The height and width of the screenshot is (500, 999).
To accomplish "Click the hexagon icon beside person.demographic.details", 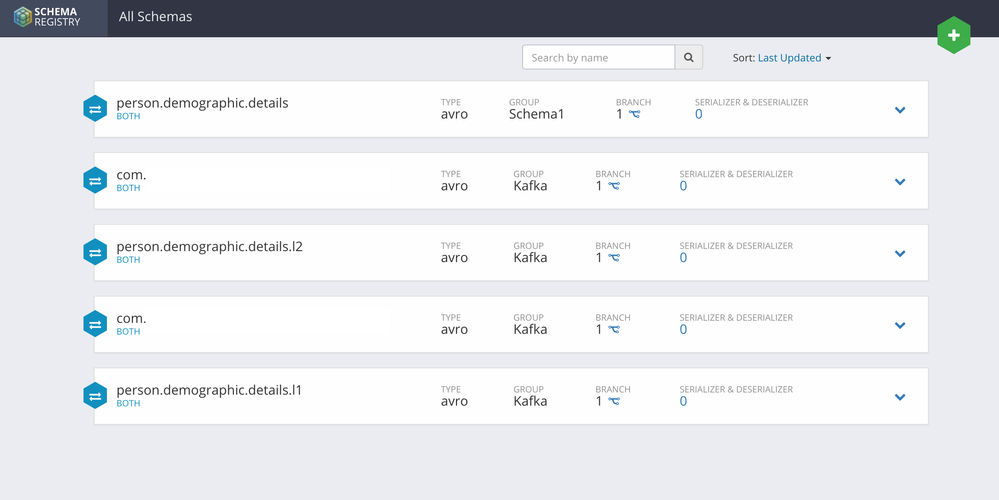I will pyautogui.click(x=95, y=109).
